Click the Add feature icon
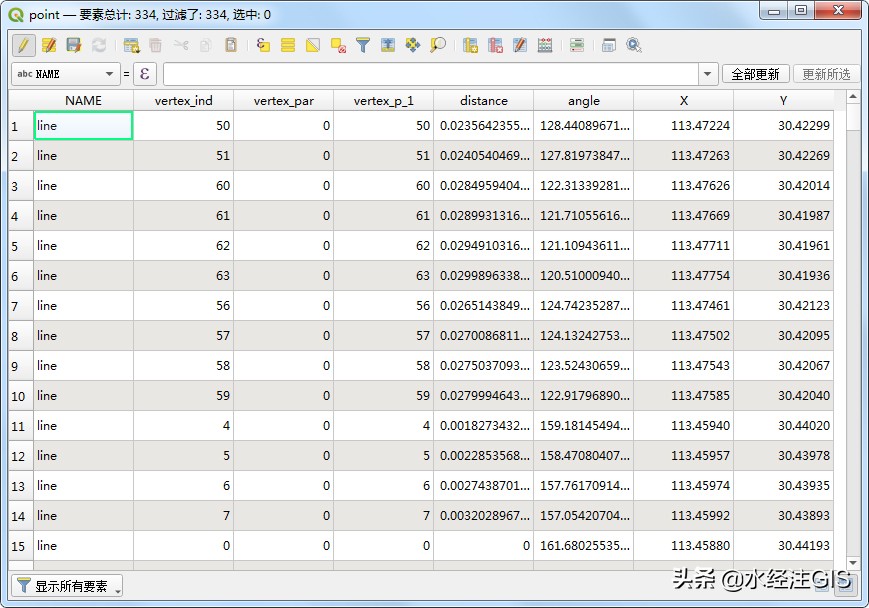Screen dimensions: 869x608 [131, 45]
